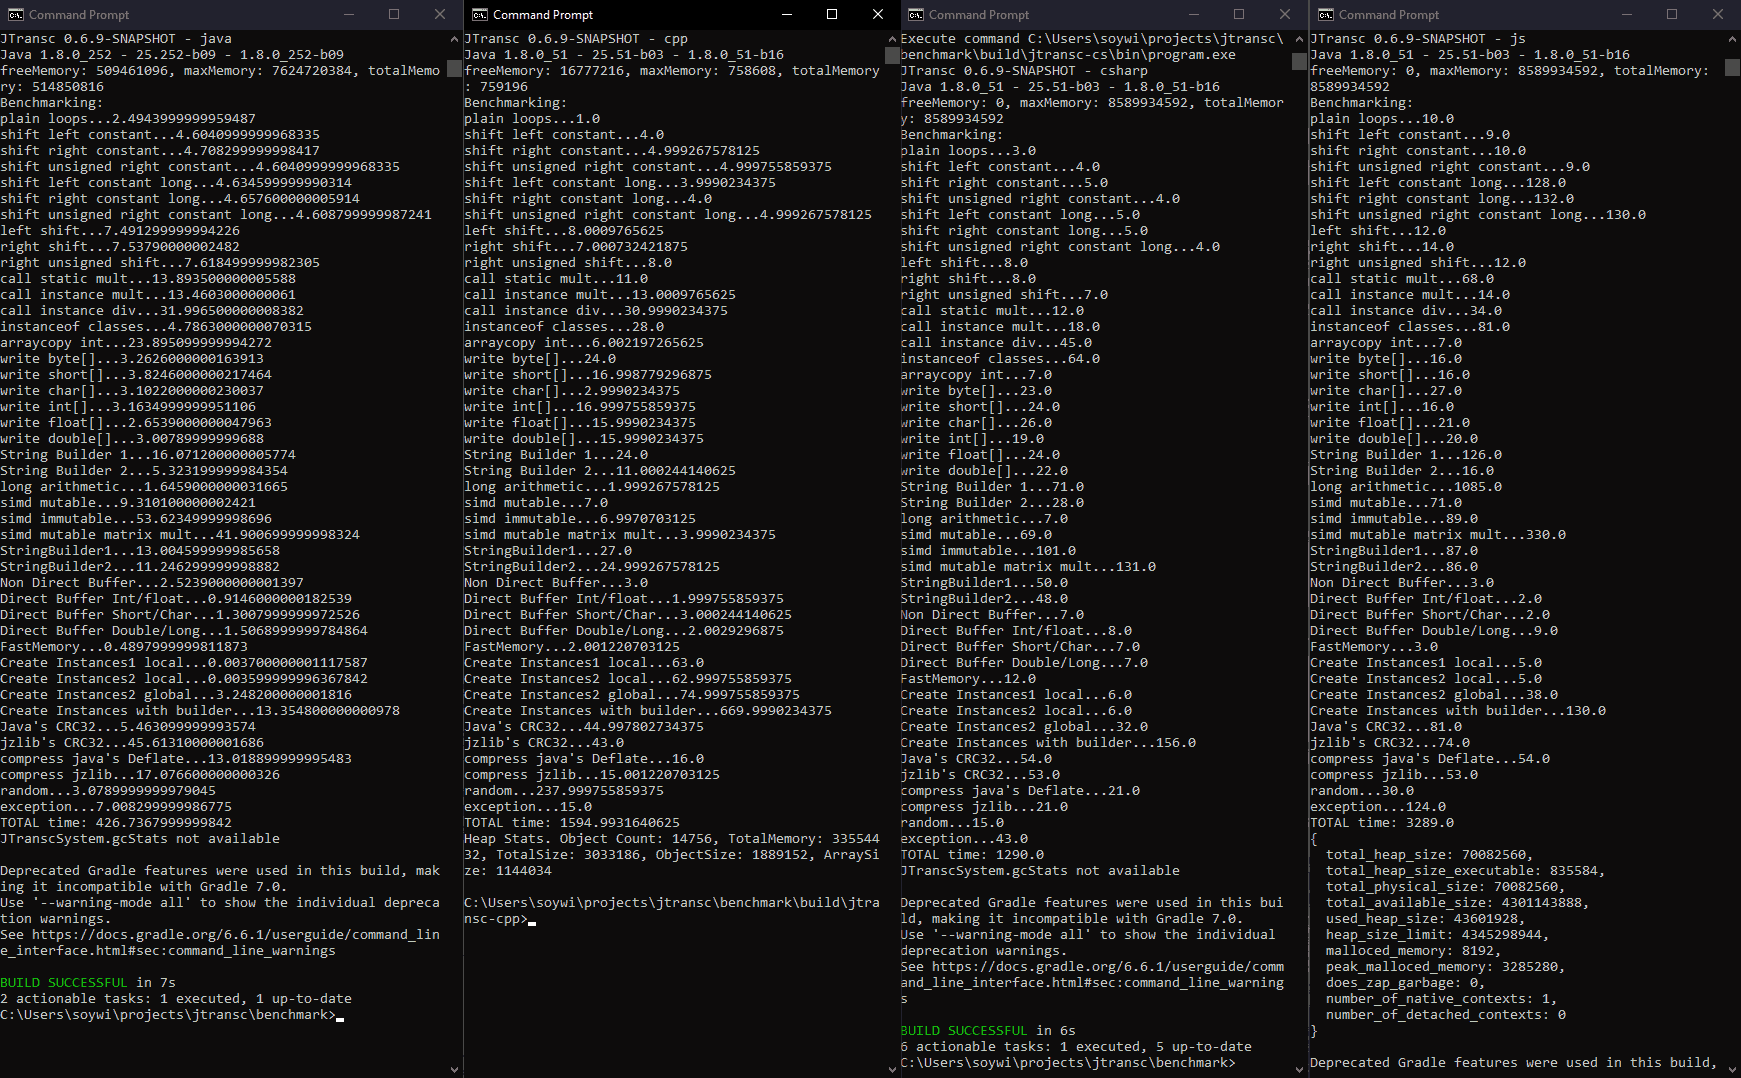Click the scrollbar thumb in the java window
The width and height of the screenshot is (1741, 1078).
tap(455, 68)
